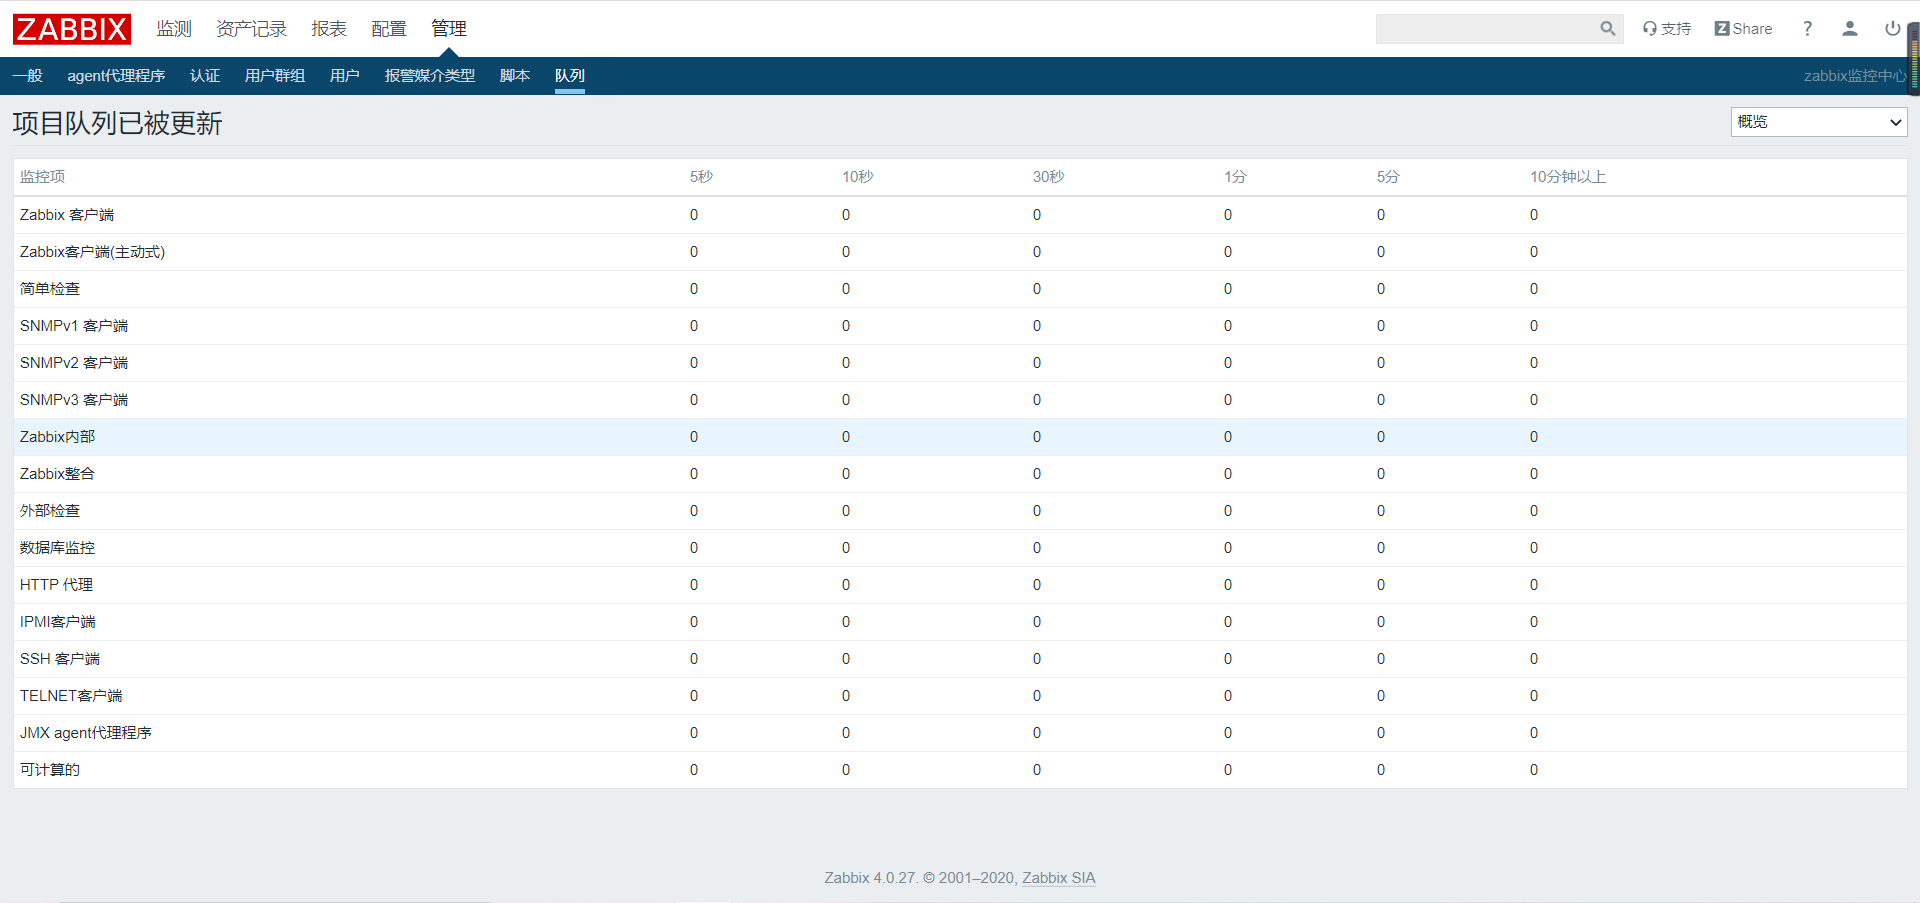Click the zabbix监控中心 server name label
Screen dimensions: 1920x903
1855,76
